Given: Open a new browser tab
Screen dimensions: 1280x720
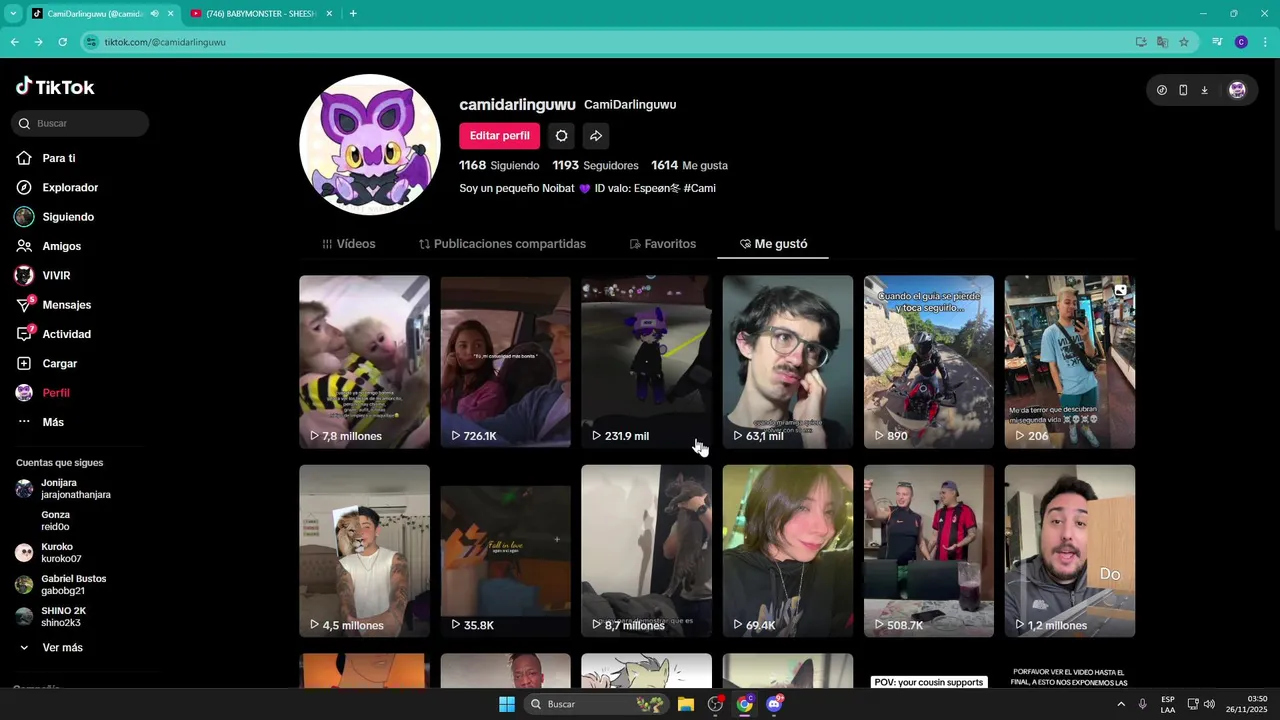Looking at the screenshot, I should [353, 13].
